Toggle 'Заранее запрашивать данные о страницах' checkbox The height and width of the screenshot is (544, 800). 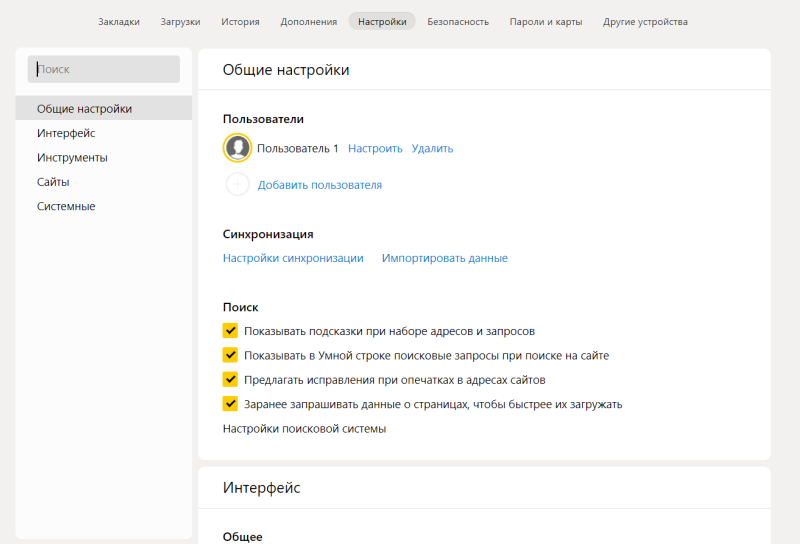tap(230, 404)
